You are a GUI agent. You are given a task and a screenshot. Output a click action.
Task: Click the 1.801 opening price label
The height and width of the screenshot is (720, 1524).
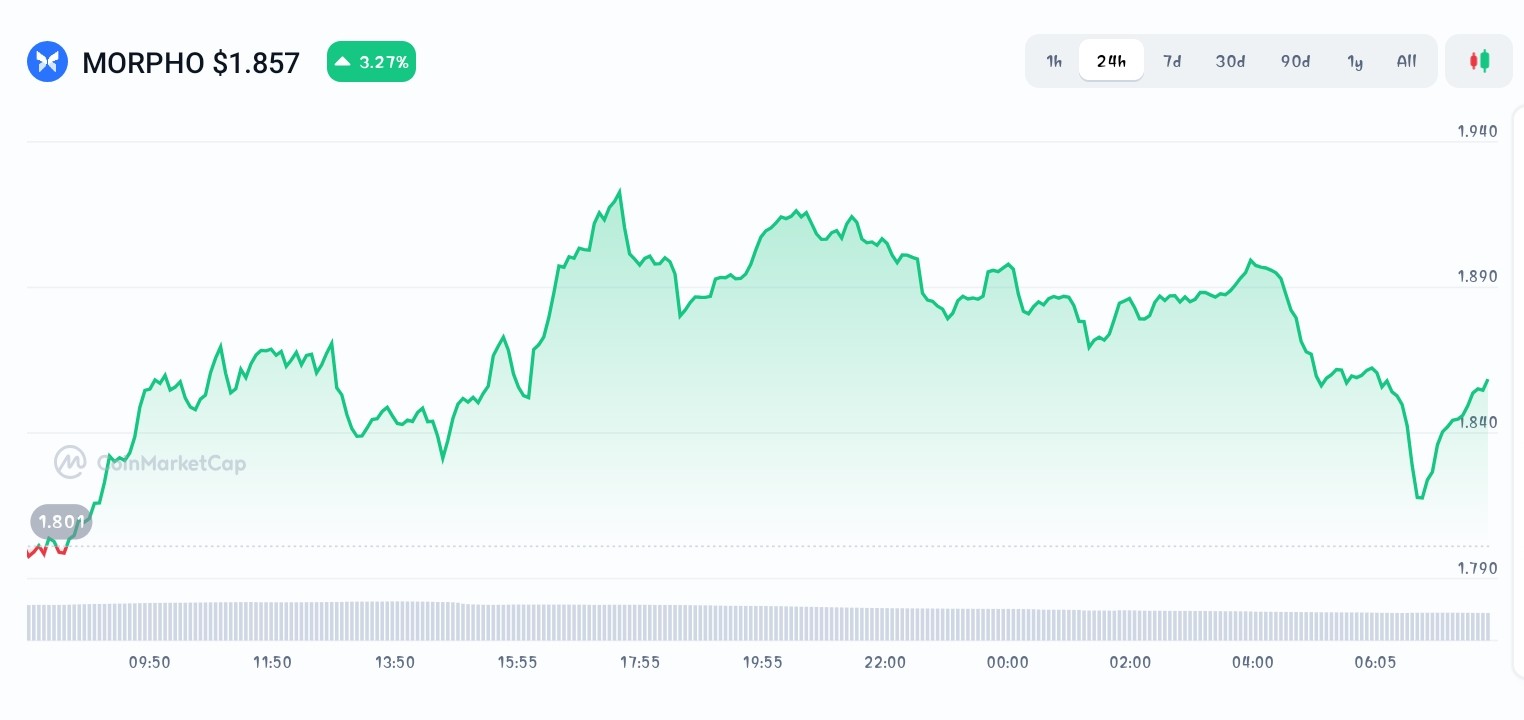point(61,521)
